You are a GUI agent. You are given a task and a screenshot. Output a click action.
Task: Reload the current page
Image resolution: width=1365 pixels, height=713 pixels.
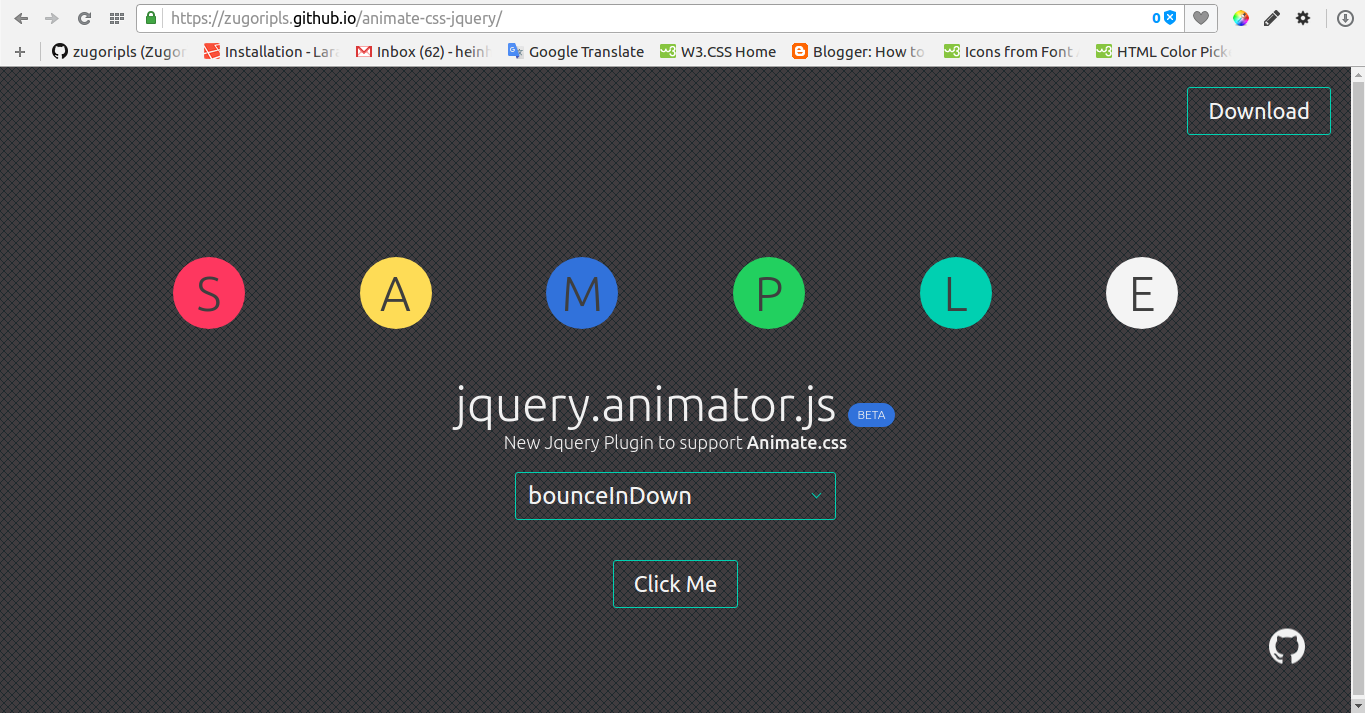84,18
